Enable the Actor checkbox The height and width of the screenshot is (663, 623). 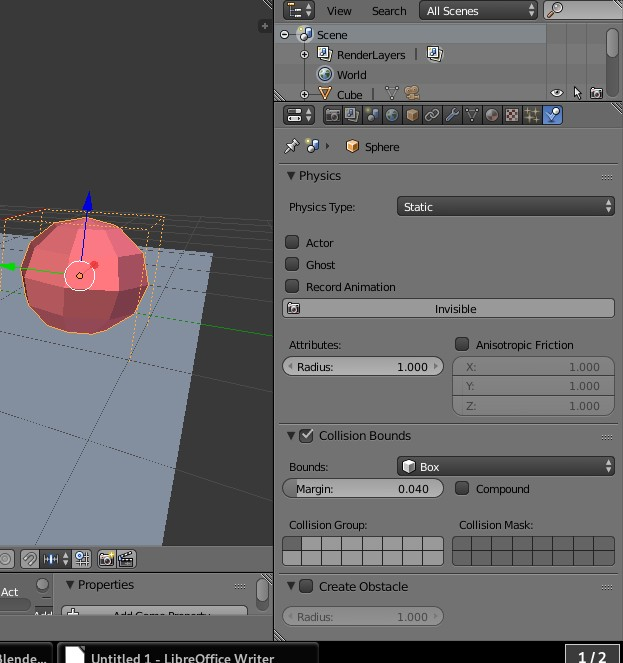pyautogui.click(x=292, y=242)
